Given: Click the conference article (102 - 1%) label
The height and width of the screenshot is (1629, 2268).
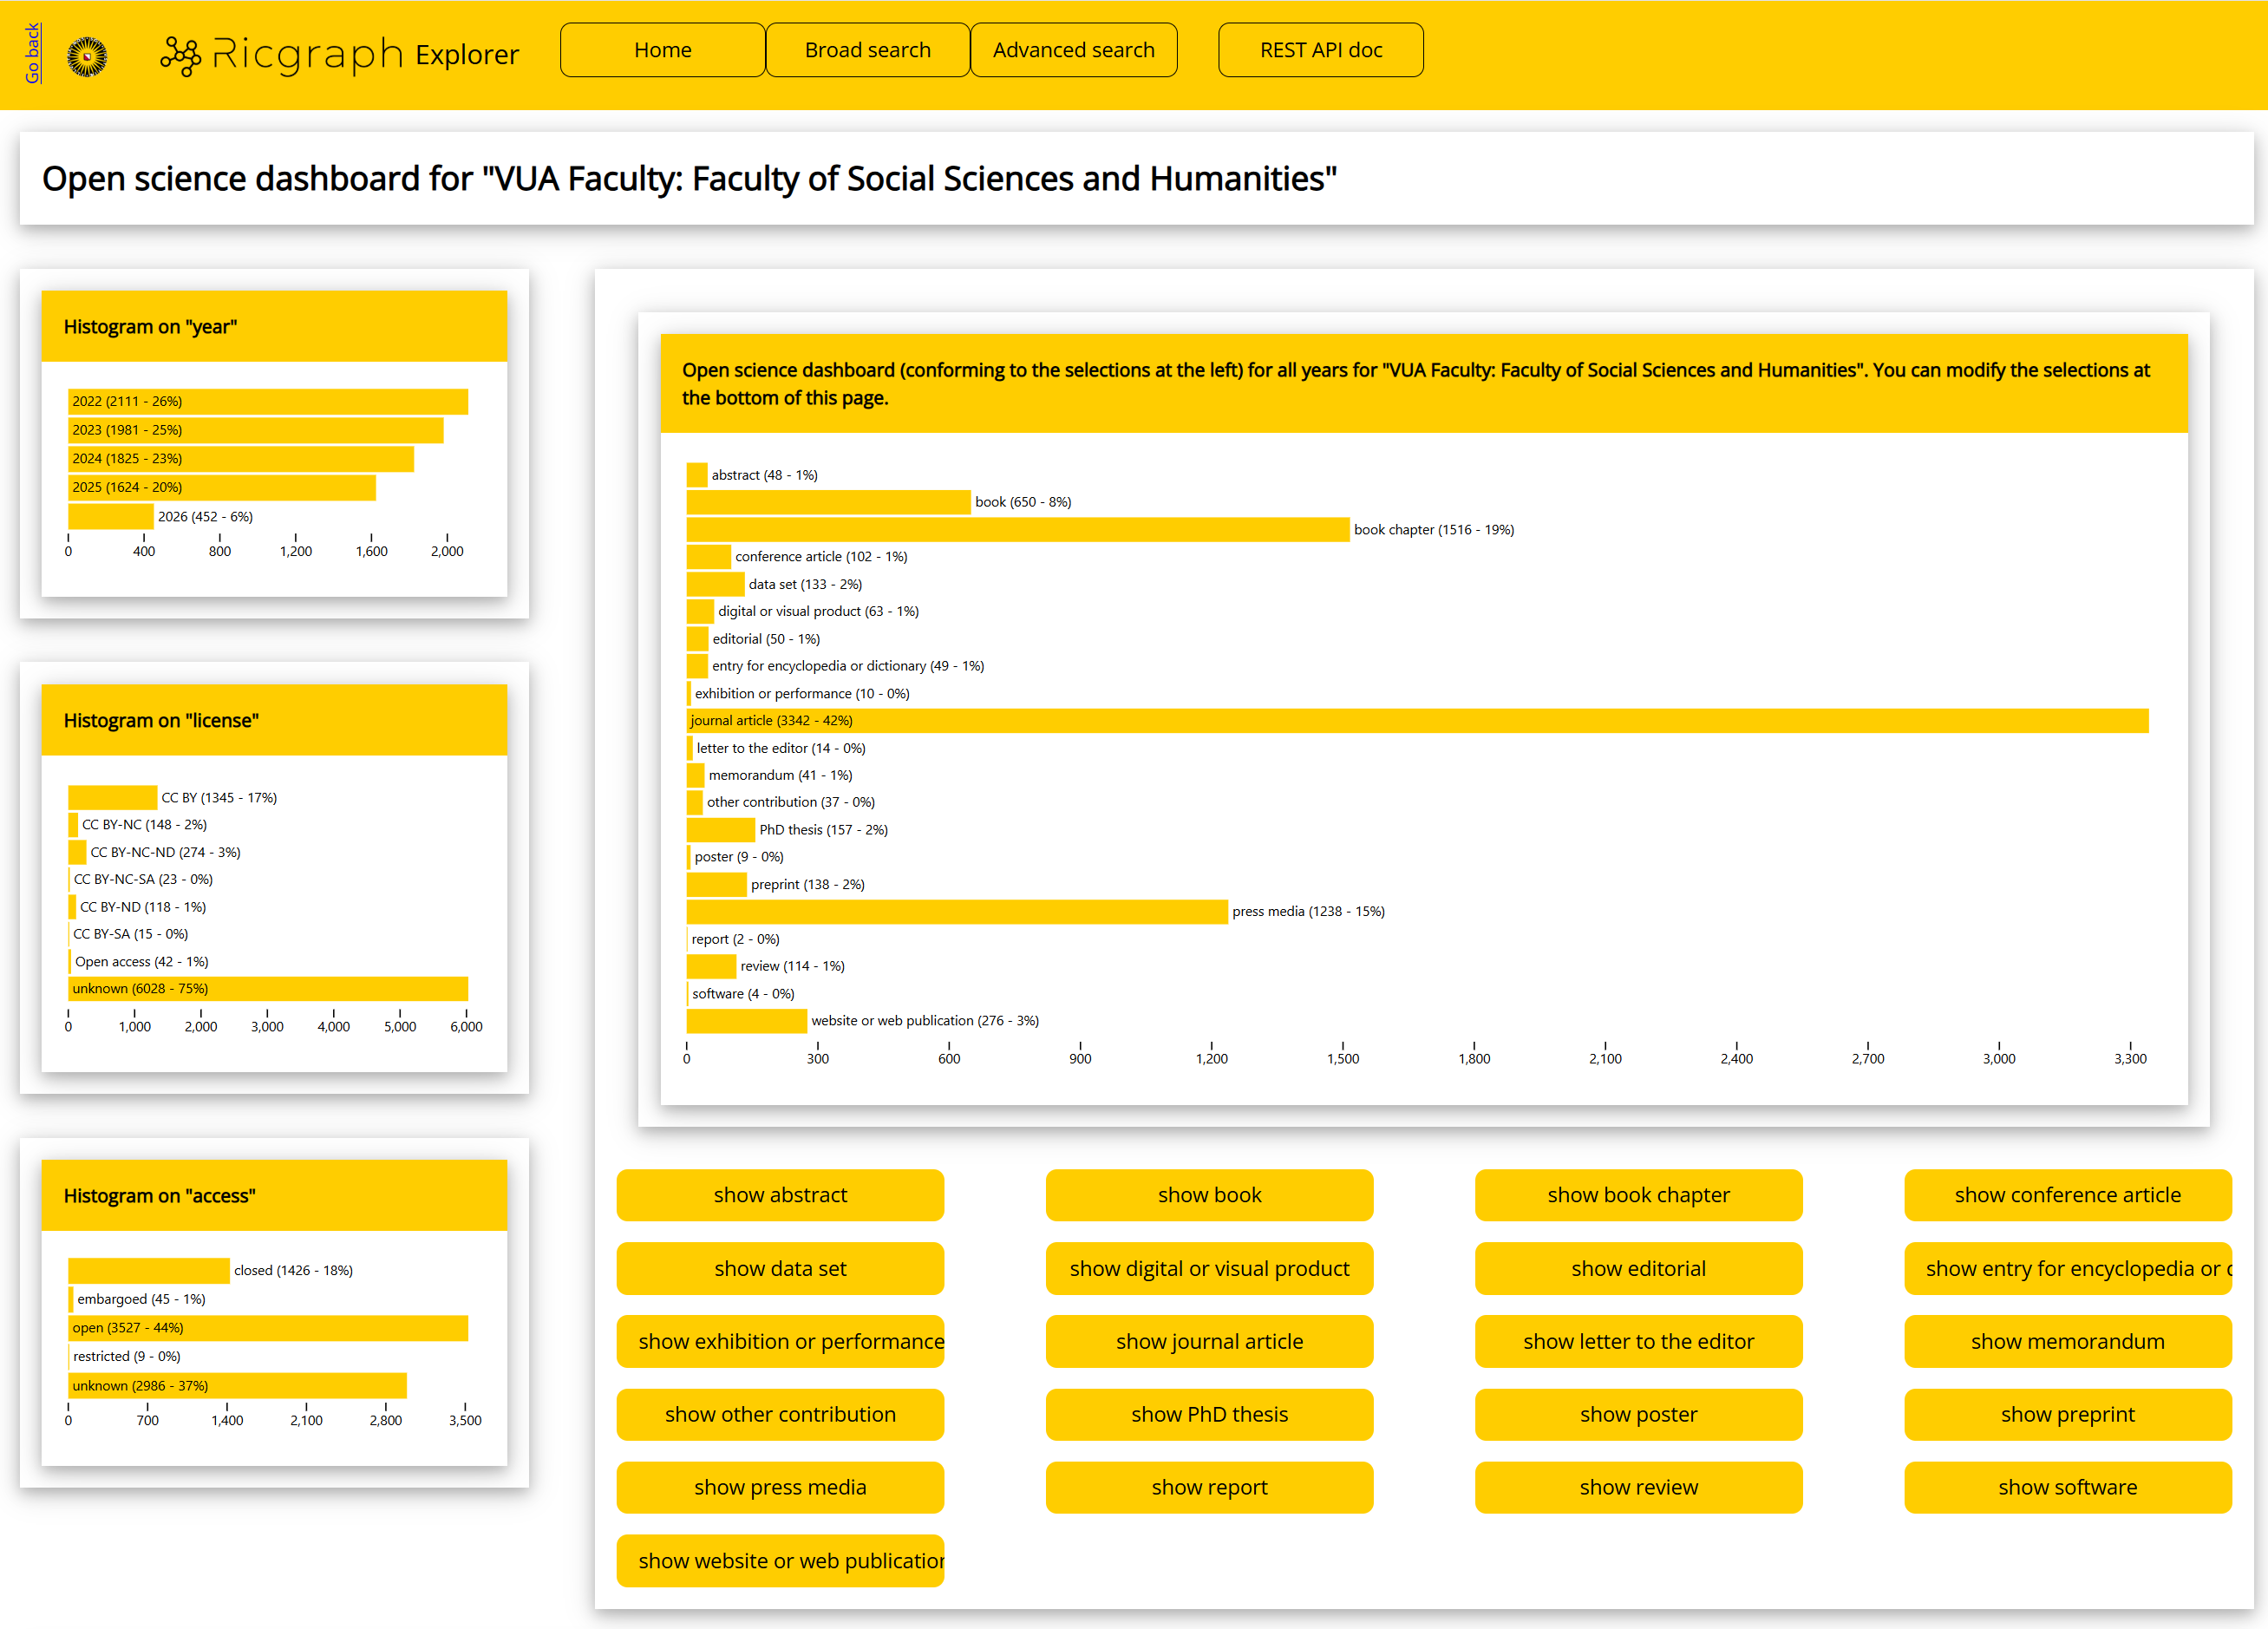Looking at the screenshot, I should [821, 556].
